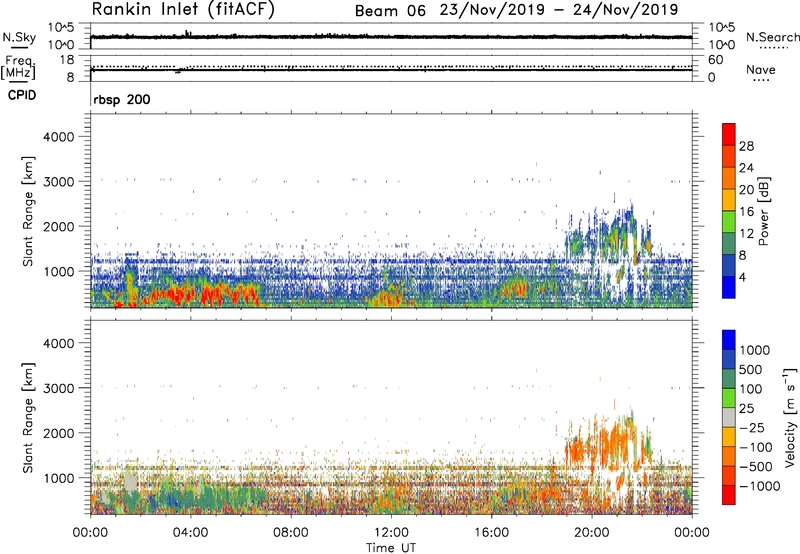
Task: Click the "-25" label on the velocity colorbar
Action: [x=752, y=428]
